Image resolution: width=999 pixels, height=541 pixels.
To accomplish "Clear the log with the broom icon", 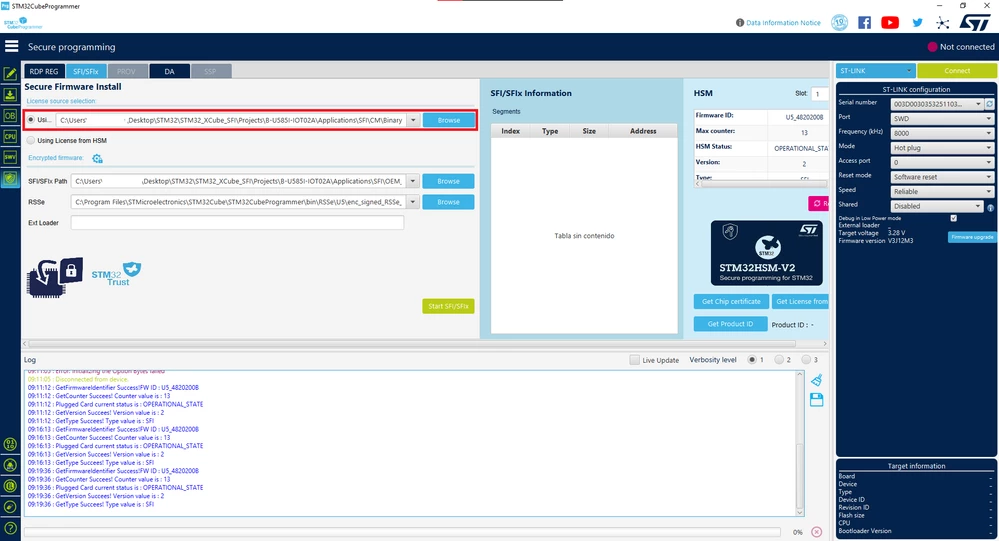I will [x=817, y=380].
